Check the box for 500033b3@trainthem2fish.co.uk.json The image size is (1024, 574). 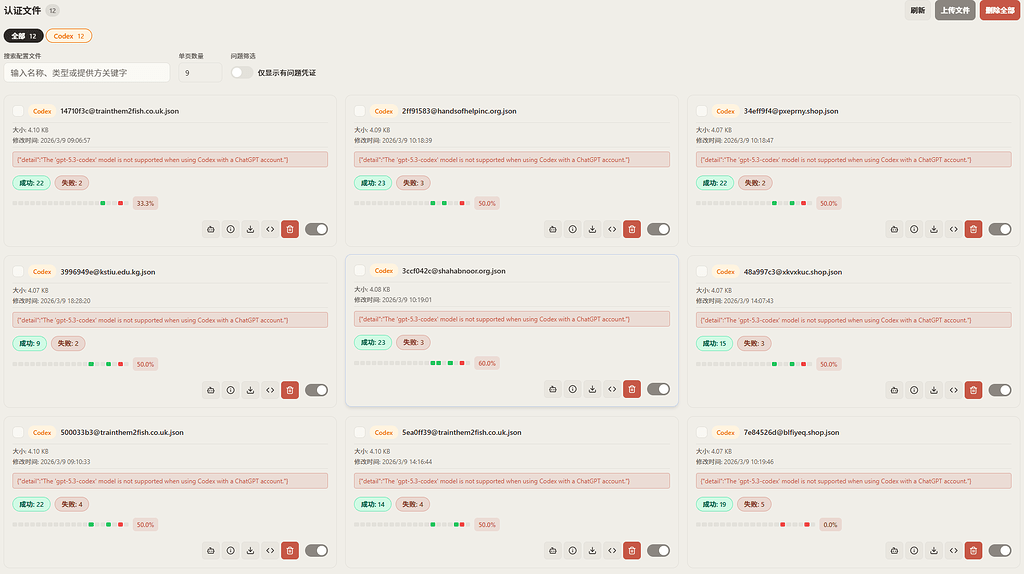pyautogui.click(x=18, y=432)
